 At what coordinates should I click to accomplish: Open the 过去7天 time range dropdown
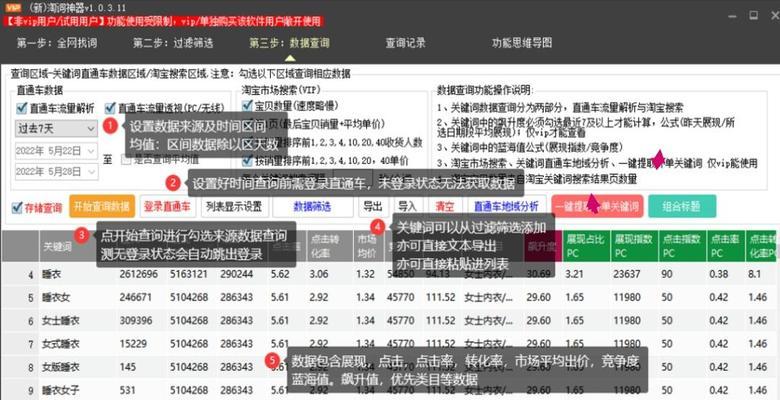click(56, 129)
